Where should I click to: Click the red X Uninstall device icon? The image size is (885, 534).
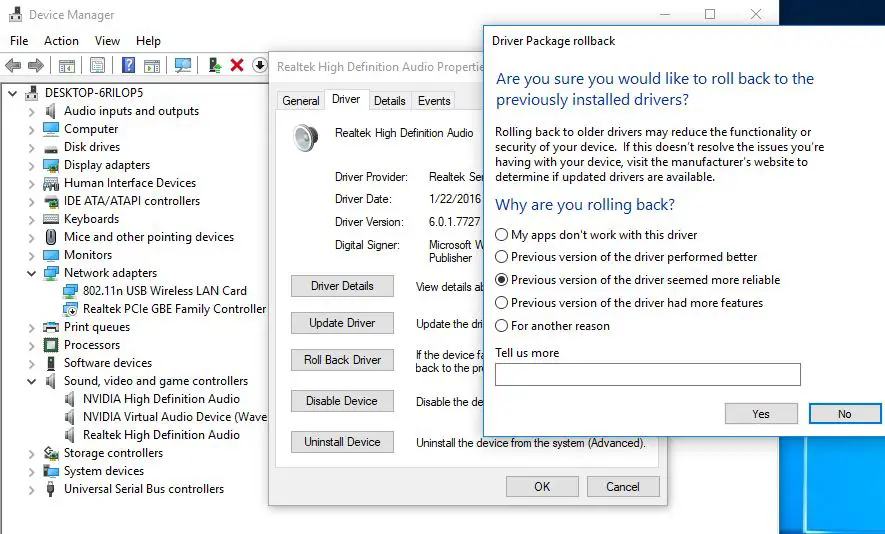[237, 65]
